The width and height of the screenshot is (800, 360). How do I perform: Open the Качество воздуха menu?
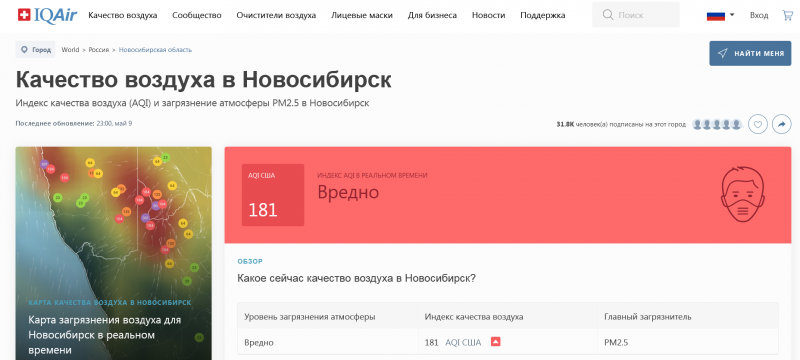[x=122, y=15]
